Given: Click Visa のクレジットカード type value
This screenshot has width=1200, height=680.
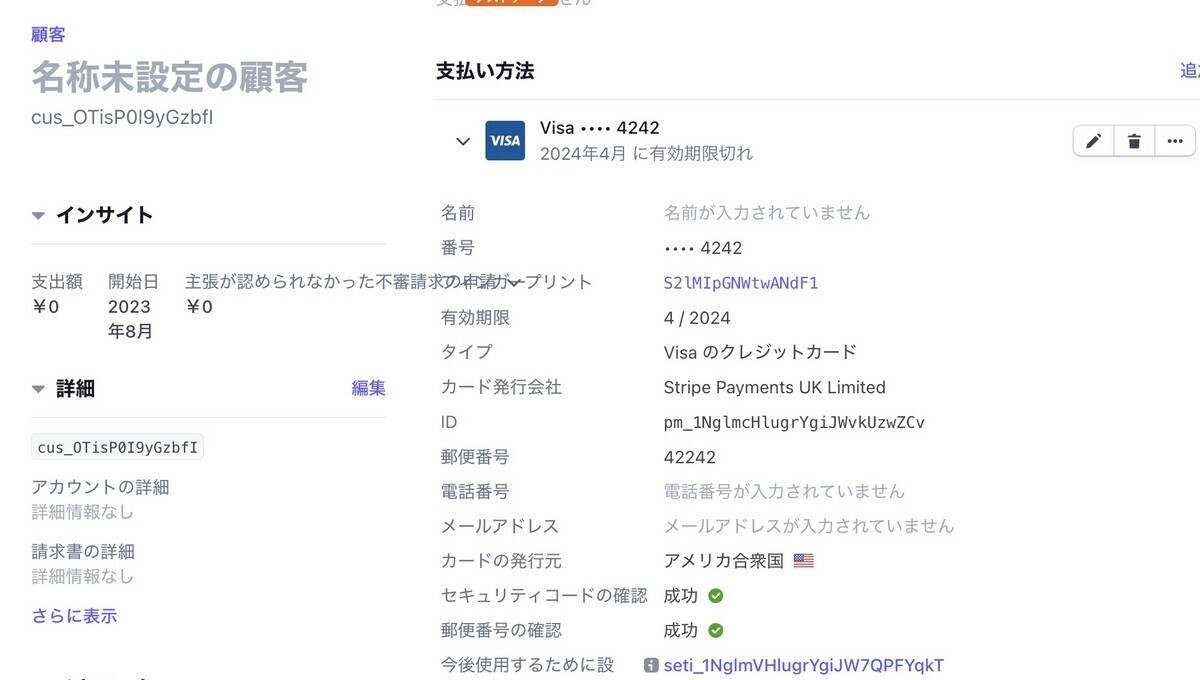Looking at the screenshot, I should click(760, 352).
